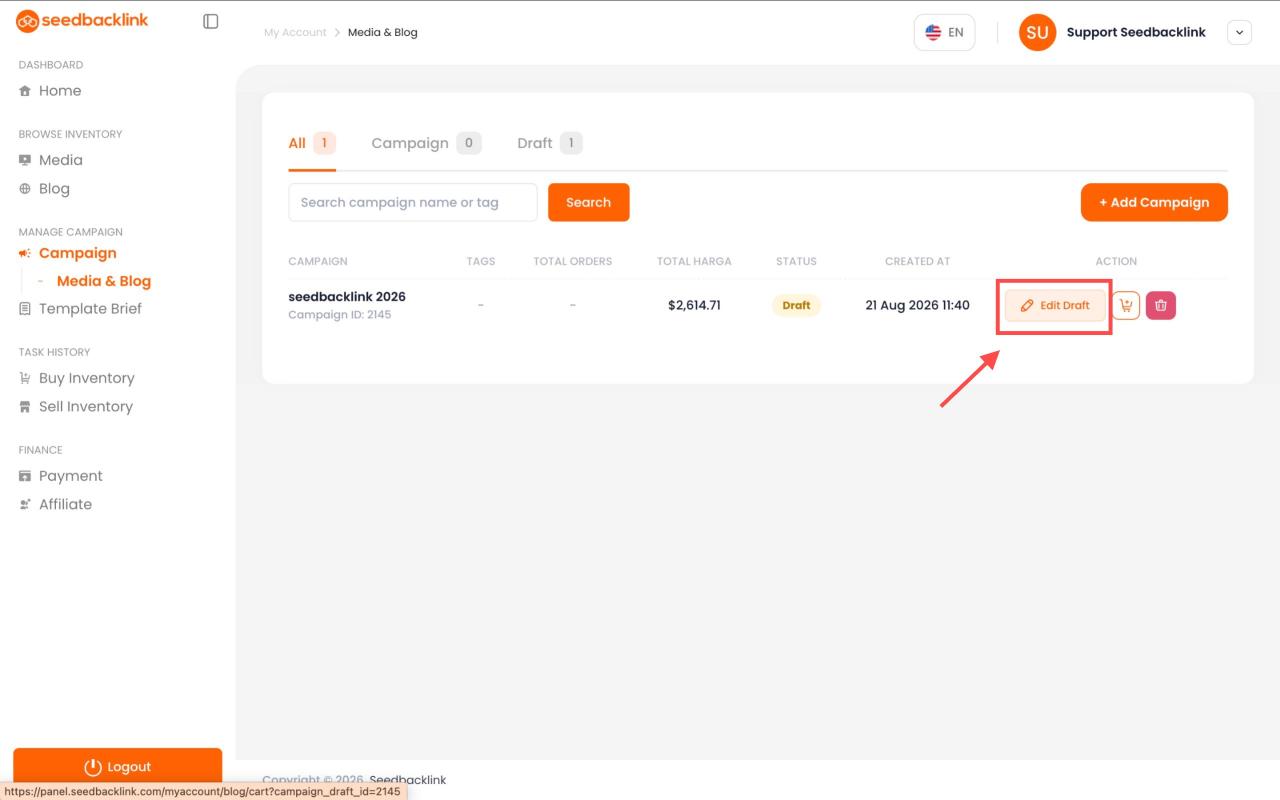Click the Sell Inventory store icon
Viewport: 1280px width, 800px height.
pos(25,407)
